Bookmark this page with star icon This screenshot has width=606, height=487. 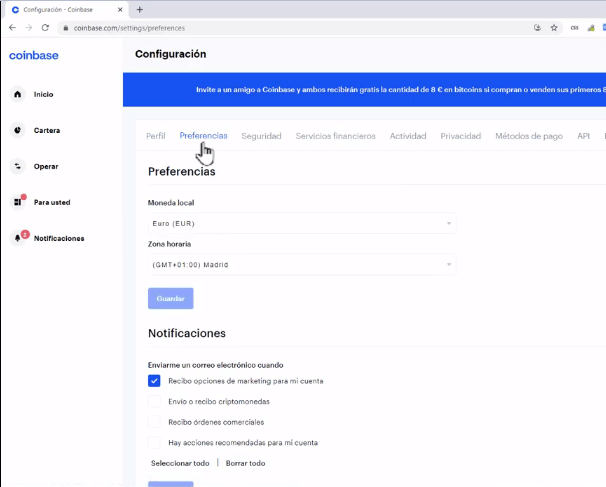554,28
